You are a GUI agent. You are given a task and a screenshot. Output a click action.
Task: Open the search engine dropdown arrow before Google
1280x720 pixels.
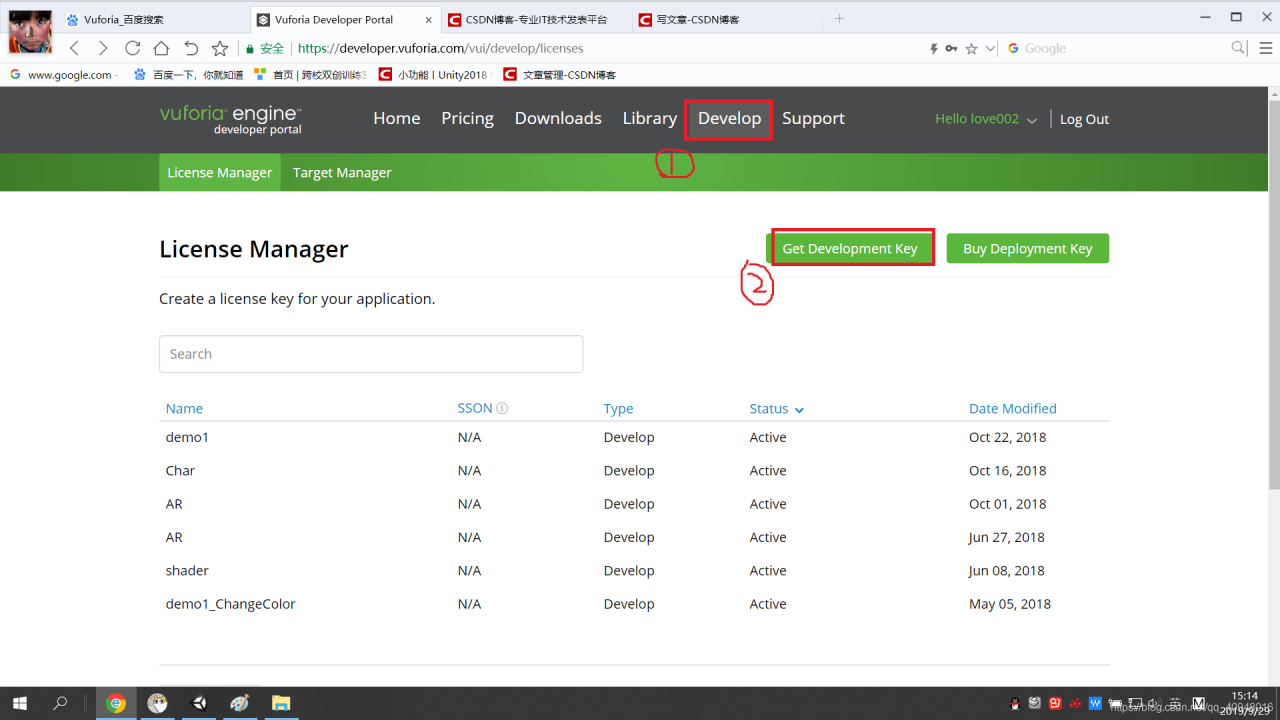tap(991, 48)
